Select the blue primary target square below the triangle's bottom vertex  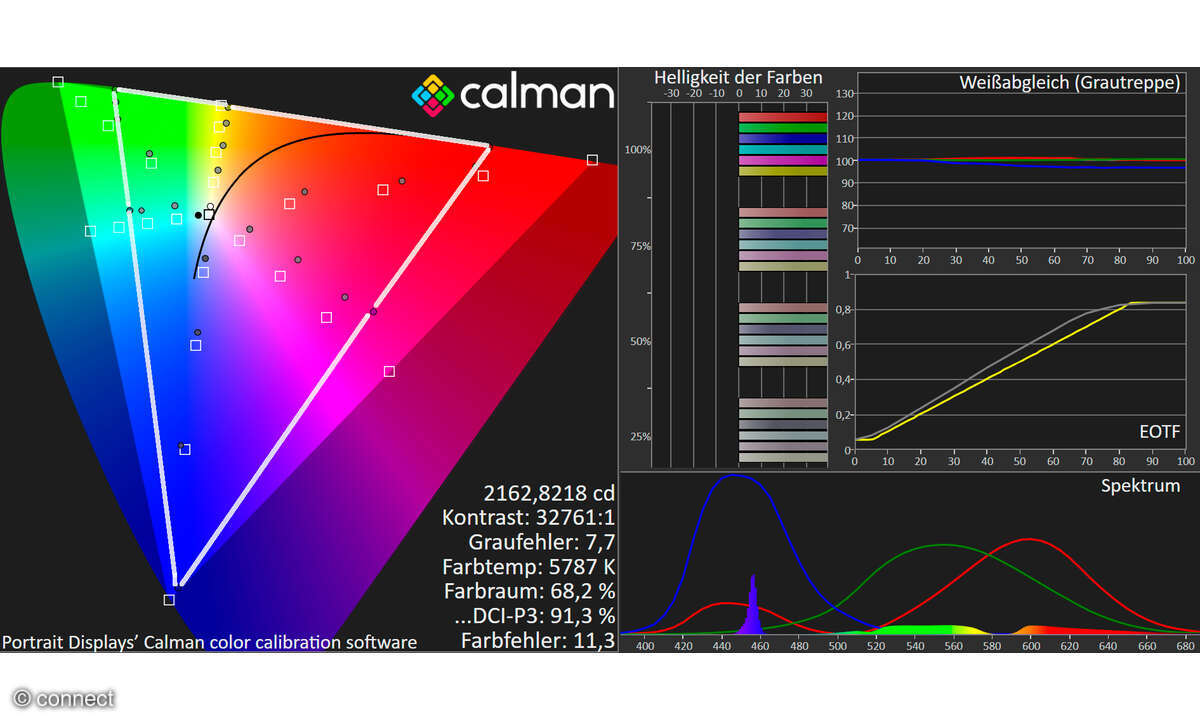click(x=169, y=600)
